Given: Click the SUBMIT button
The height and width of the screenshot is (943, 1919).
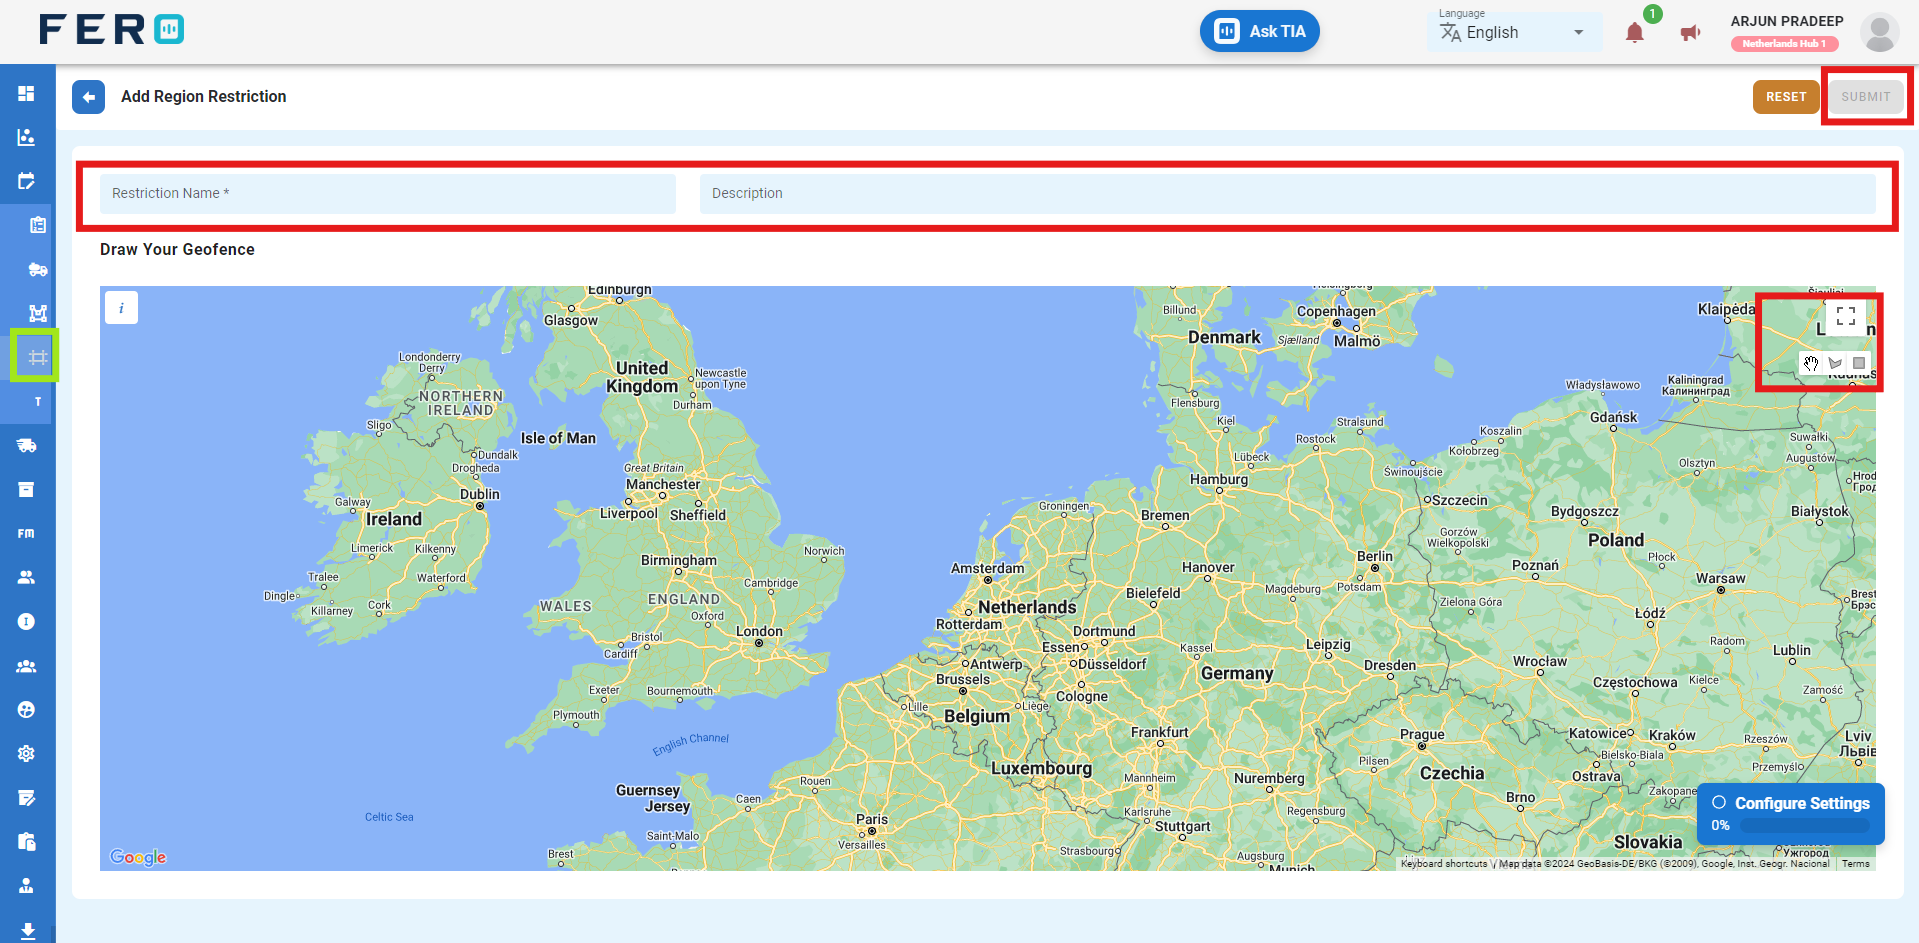Looking at the screenshot, I should (x=1866, y=97).
